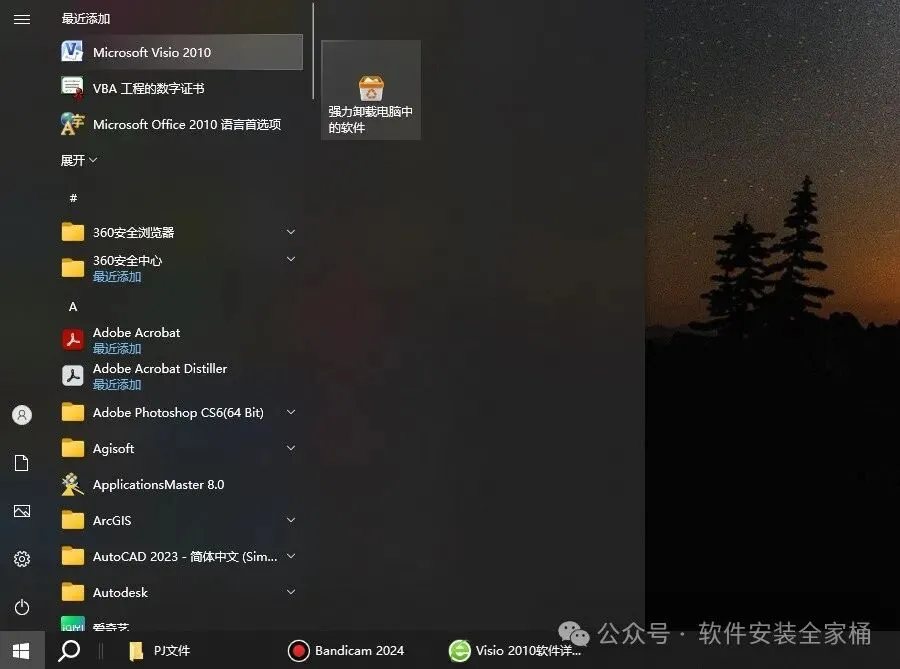Open the 360安全浏览器 folder icon
This screenshot has width=900, height=669.
(x=73, y=232)
